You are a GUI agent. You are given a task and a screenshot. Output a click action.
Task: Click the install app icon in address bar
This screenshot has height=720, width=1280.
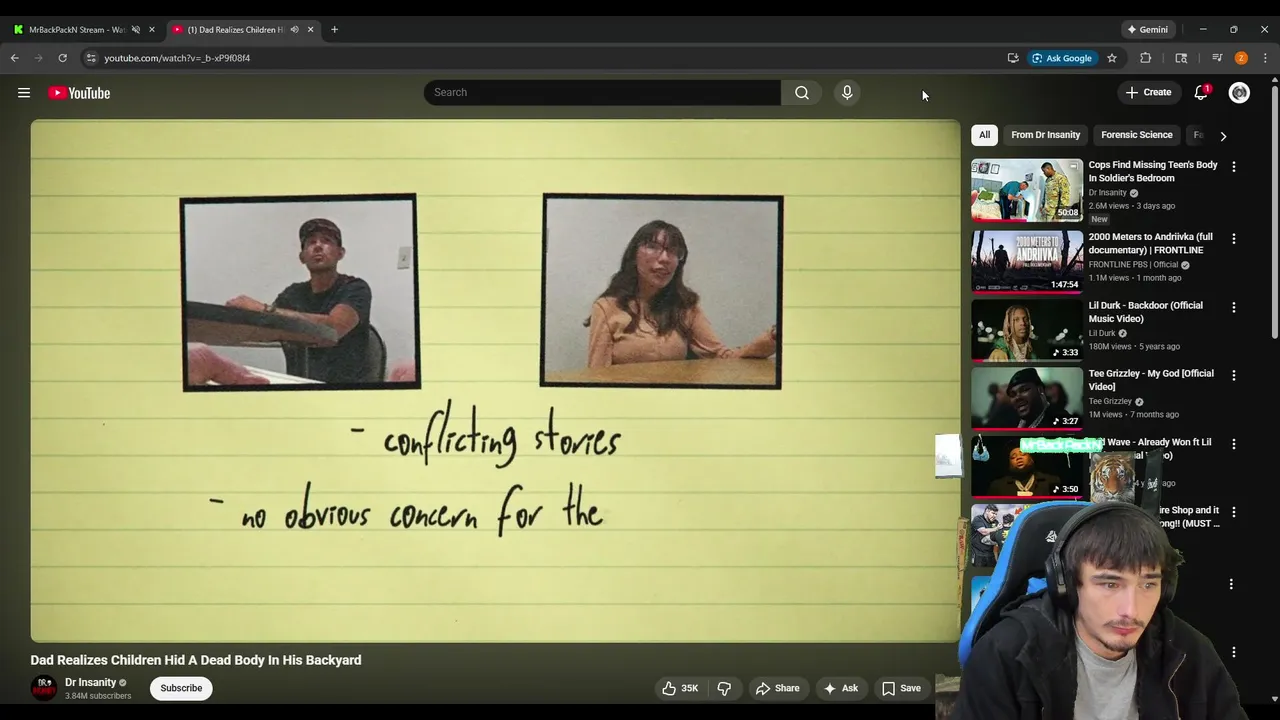click(1013, 58)
